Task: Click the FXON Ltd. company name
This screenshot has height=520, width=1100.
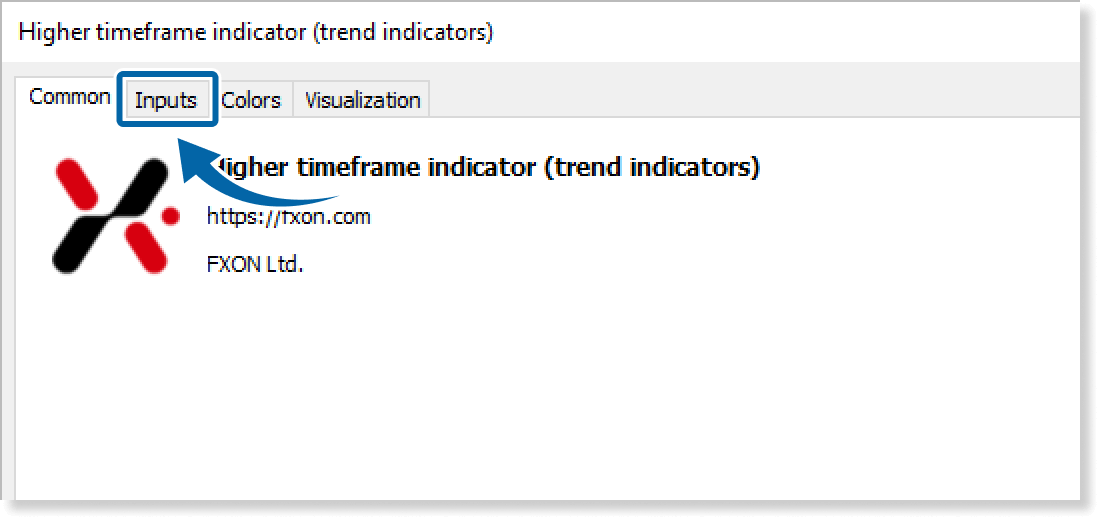Action: (254, 264)
